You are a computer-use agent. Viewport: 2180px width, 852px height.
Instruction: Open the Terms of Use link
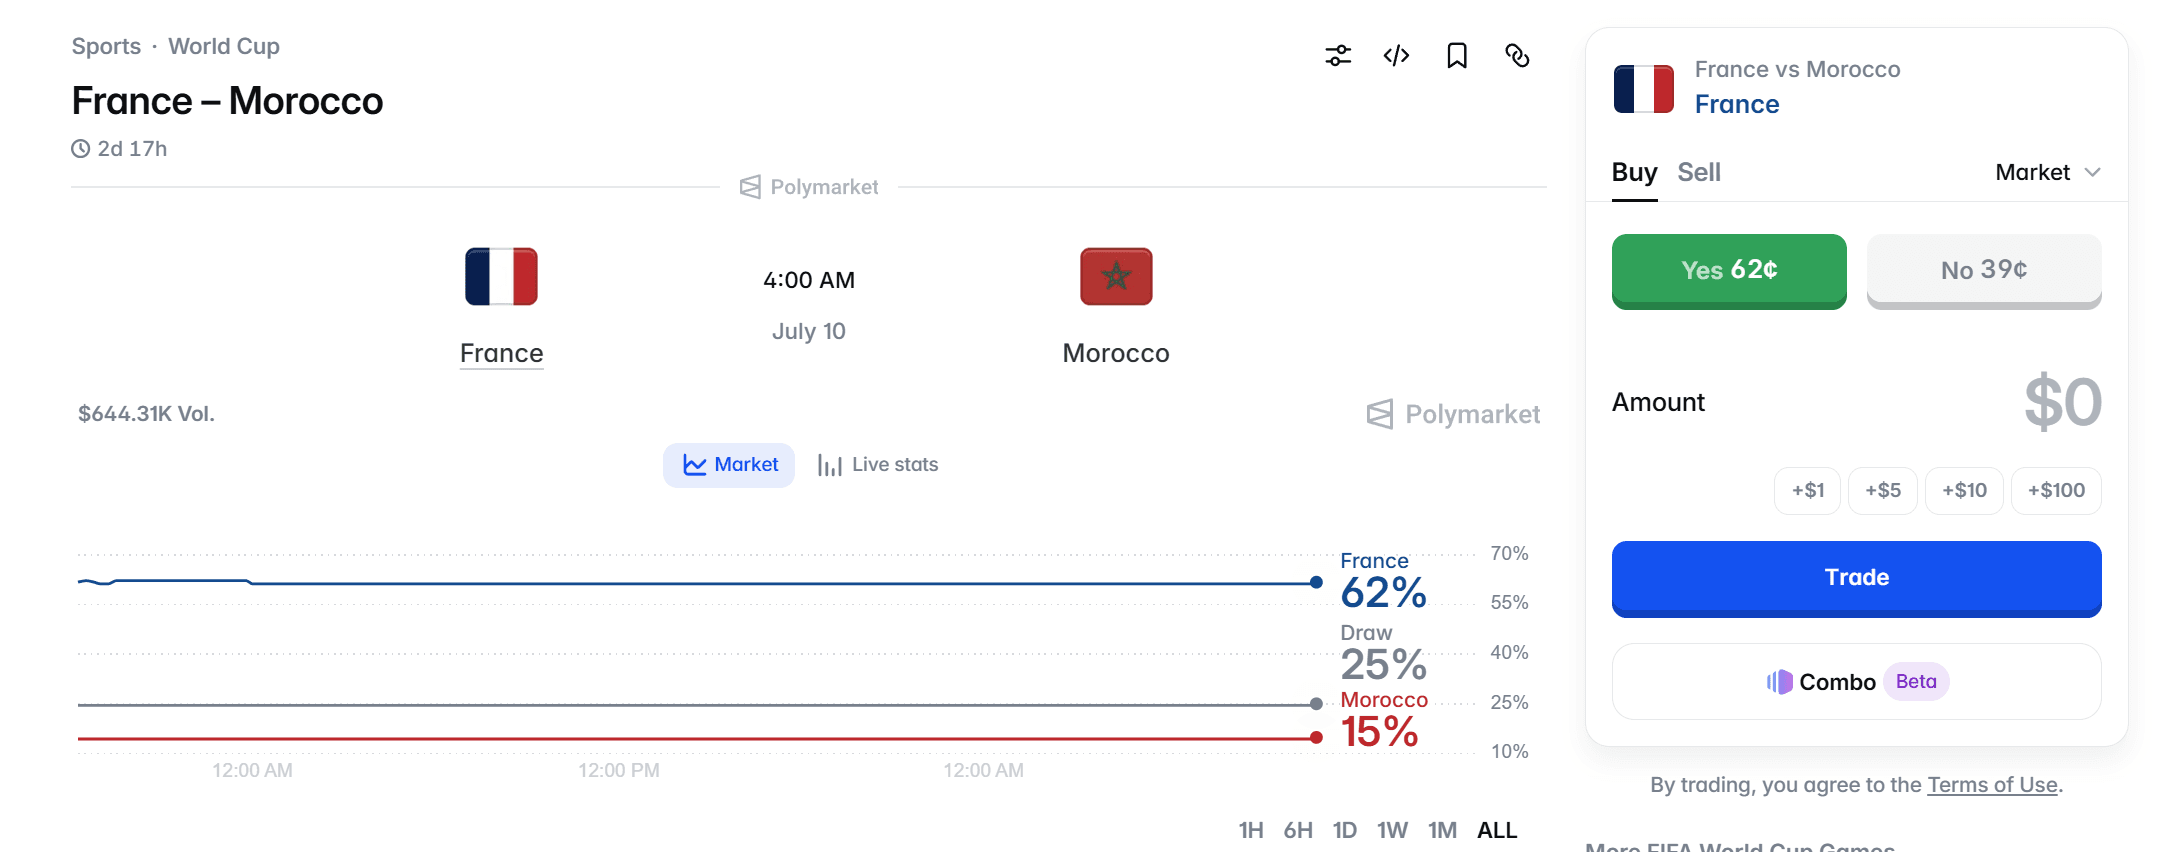pyautogui.click(x=1992, y=785)
